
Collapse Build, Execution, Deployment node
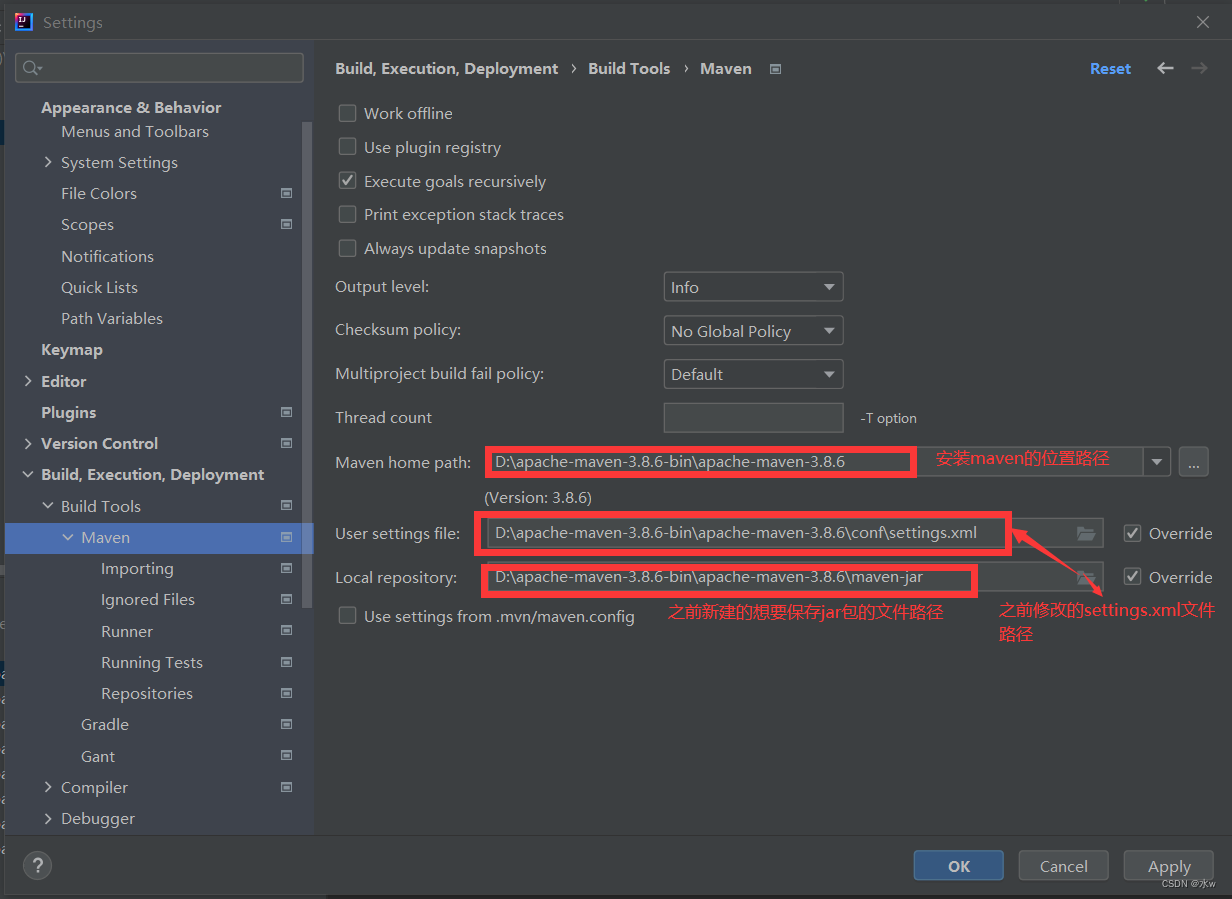[x=28, y=474]
